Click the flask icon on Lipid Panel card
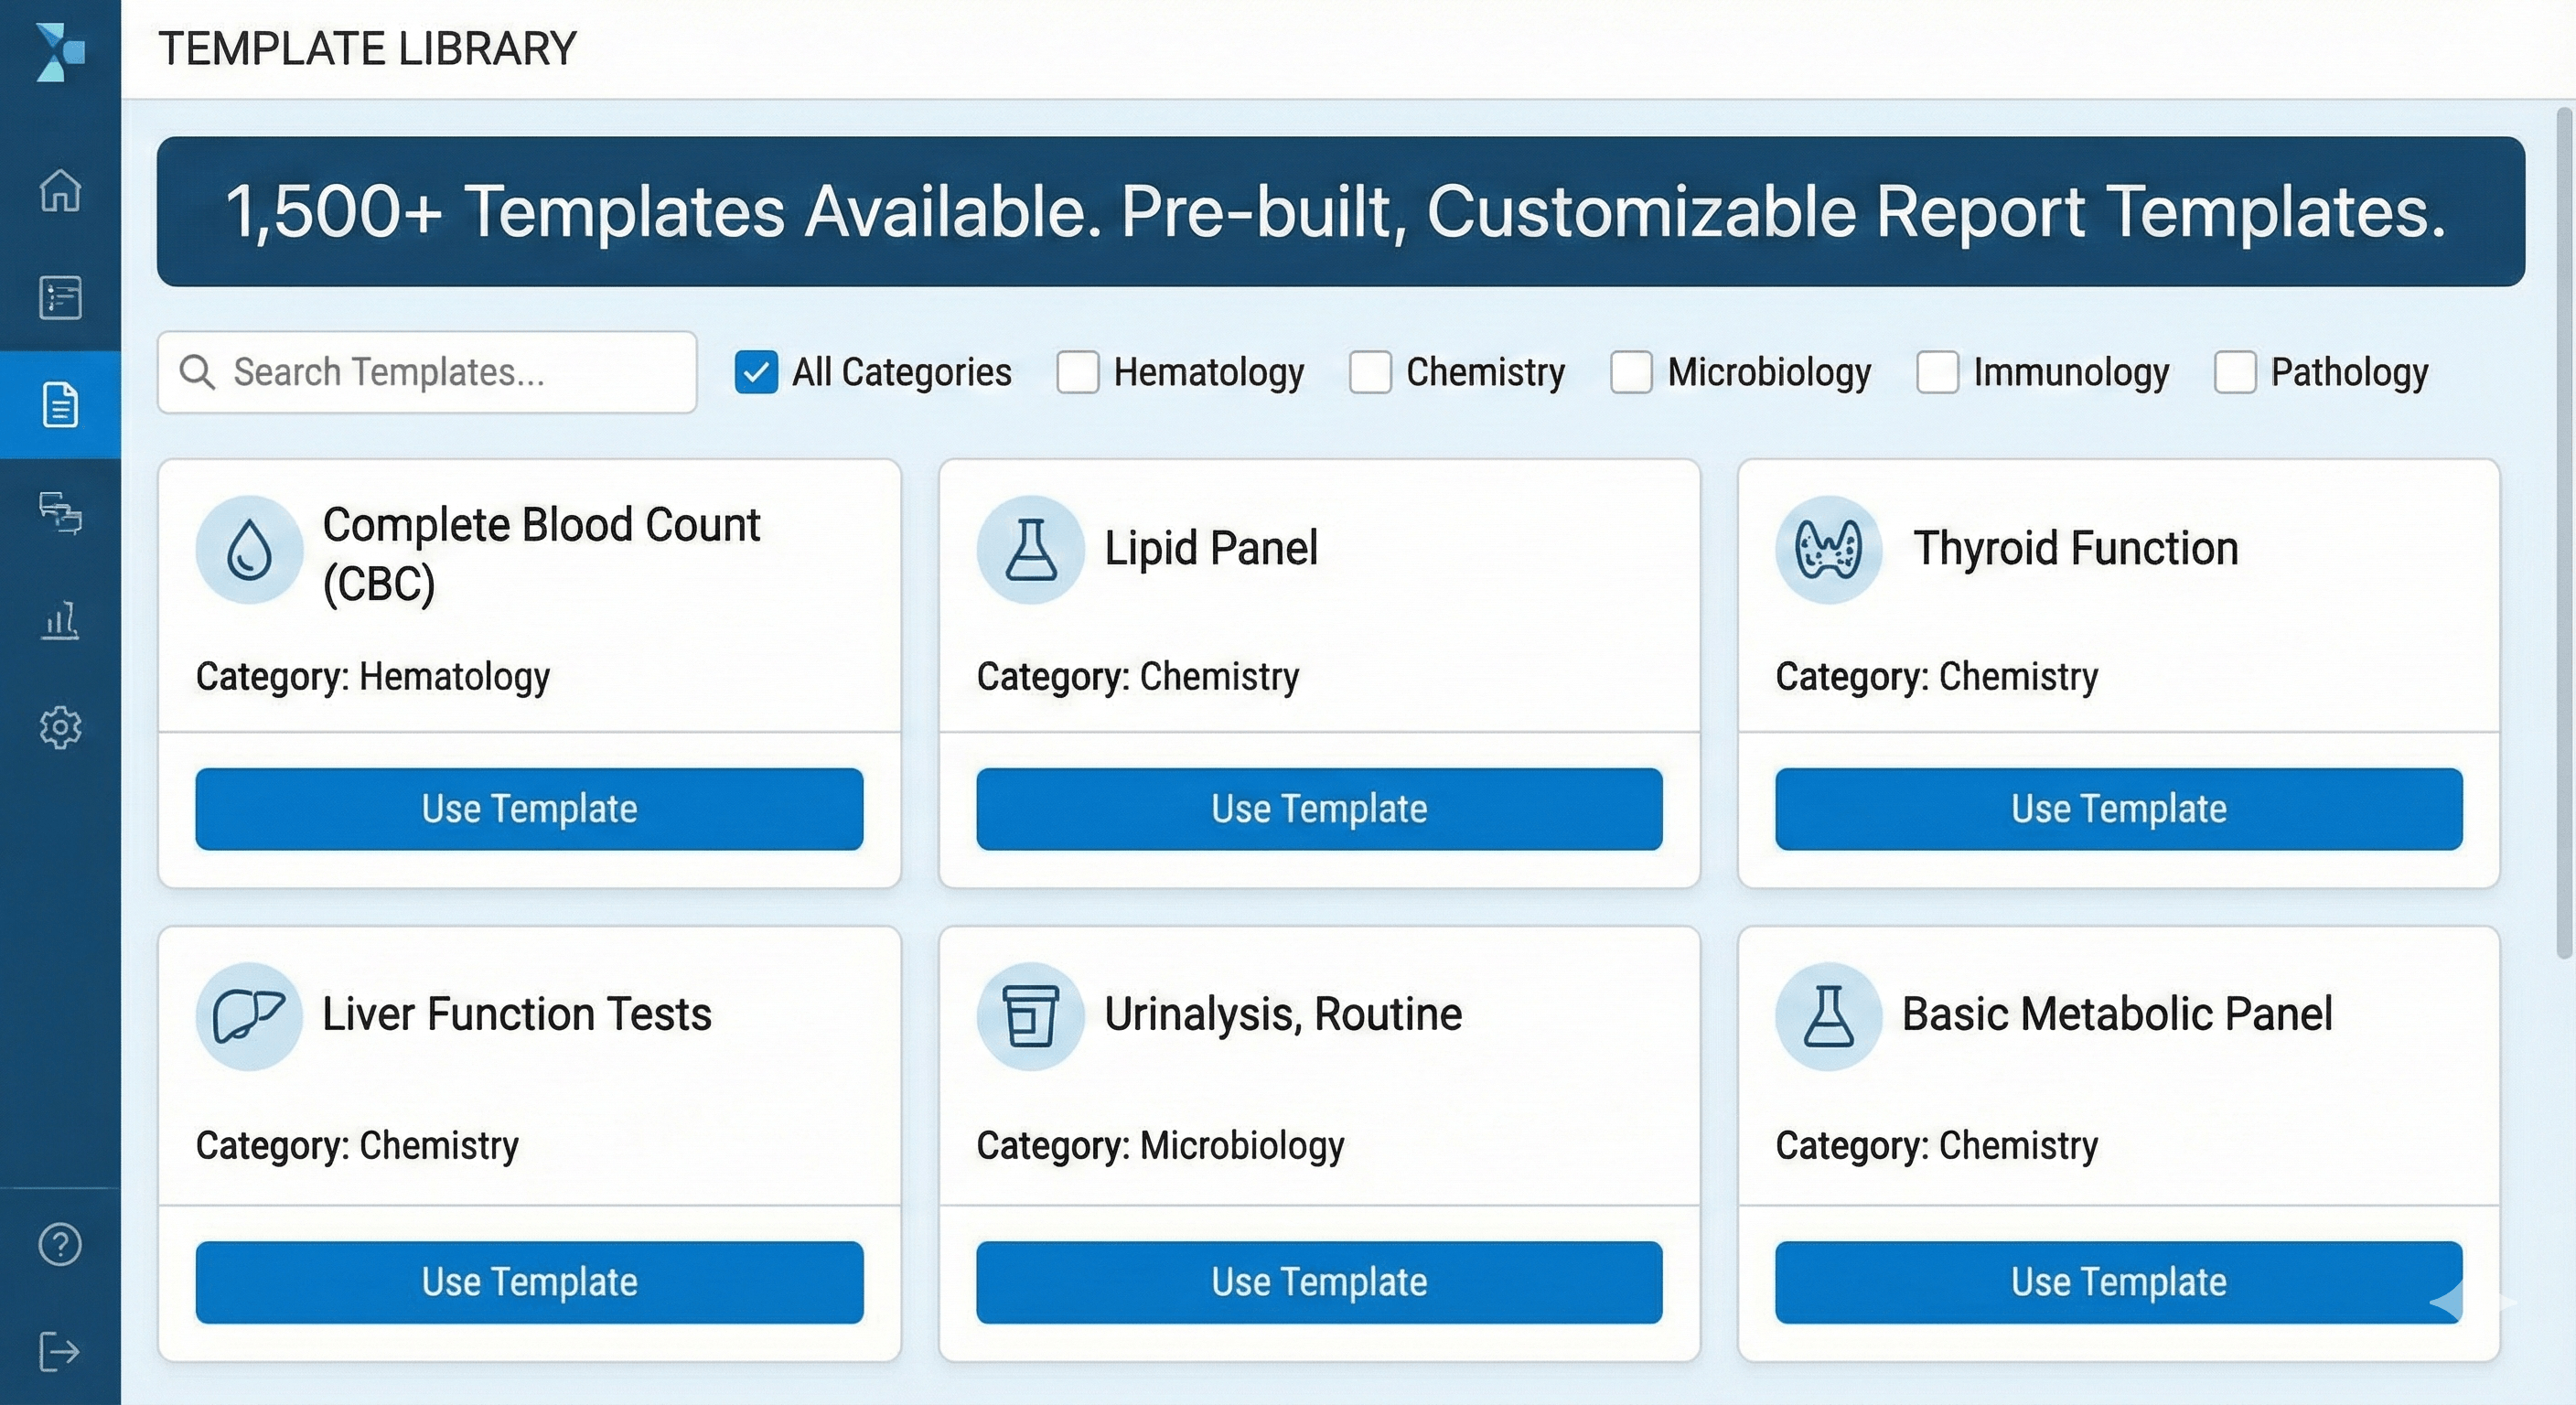This screenshot has height=1405, width=2576. tap(1031, 549)
